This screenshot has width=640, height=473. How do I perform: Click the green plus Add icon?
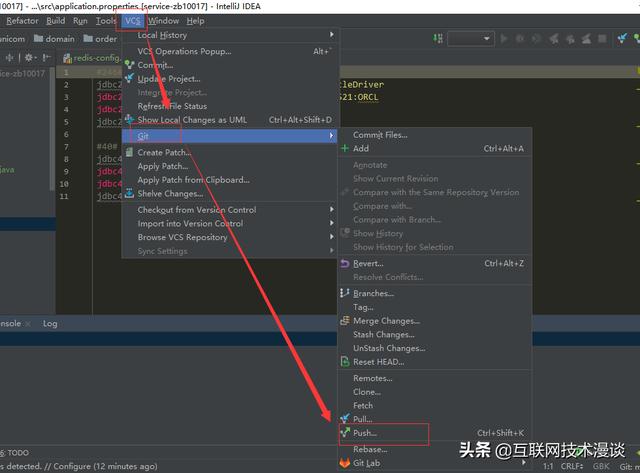click(x=345, y=148)
